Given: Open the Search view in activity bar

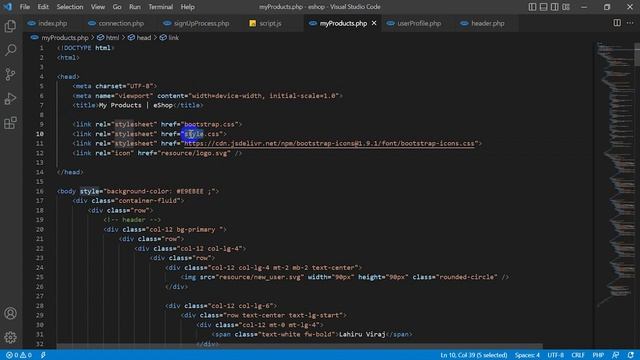Looking at the screenshot, I should [10, 50].
